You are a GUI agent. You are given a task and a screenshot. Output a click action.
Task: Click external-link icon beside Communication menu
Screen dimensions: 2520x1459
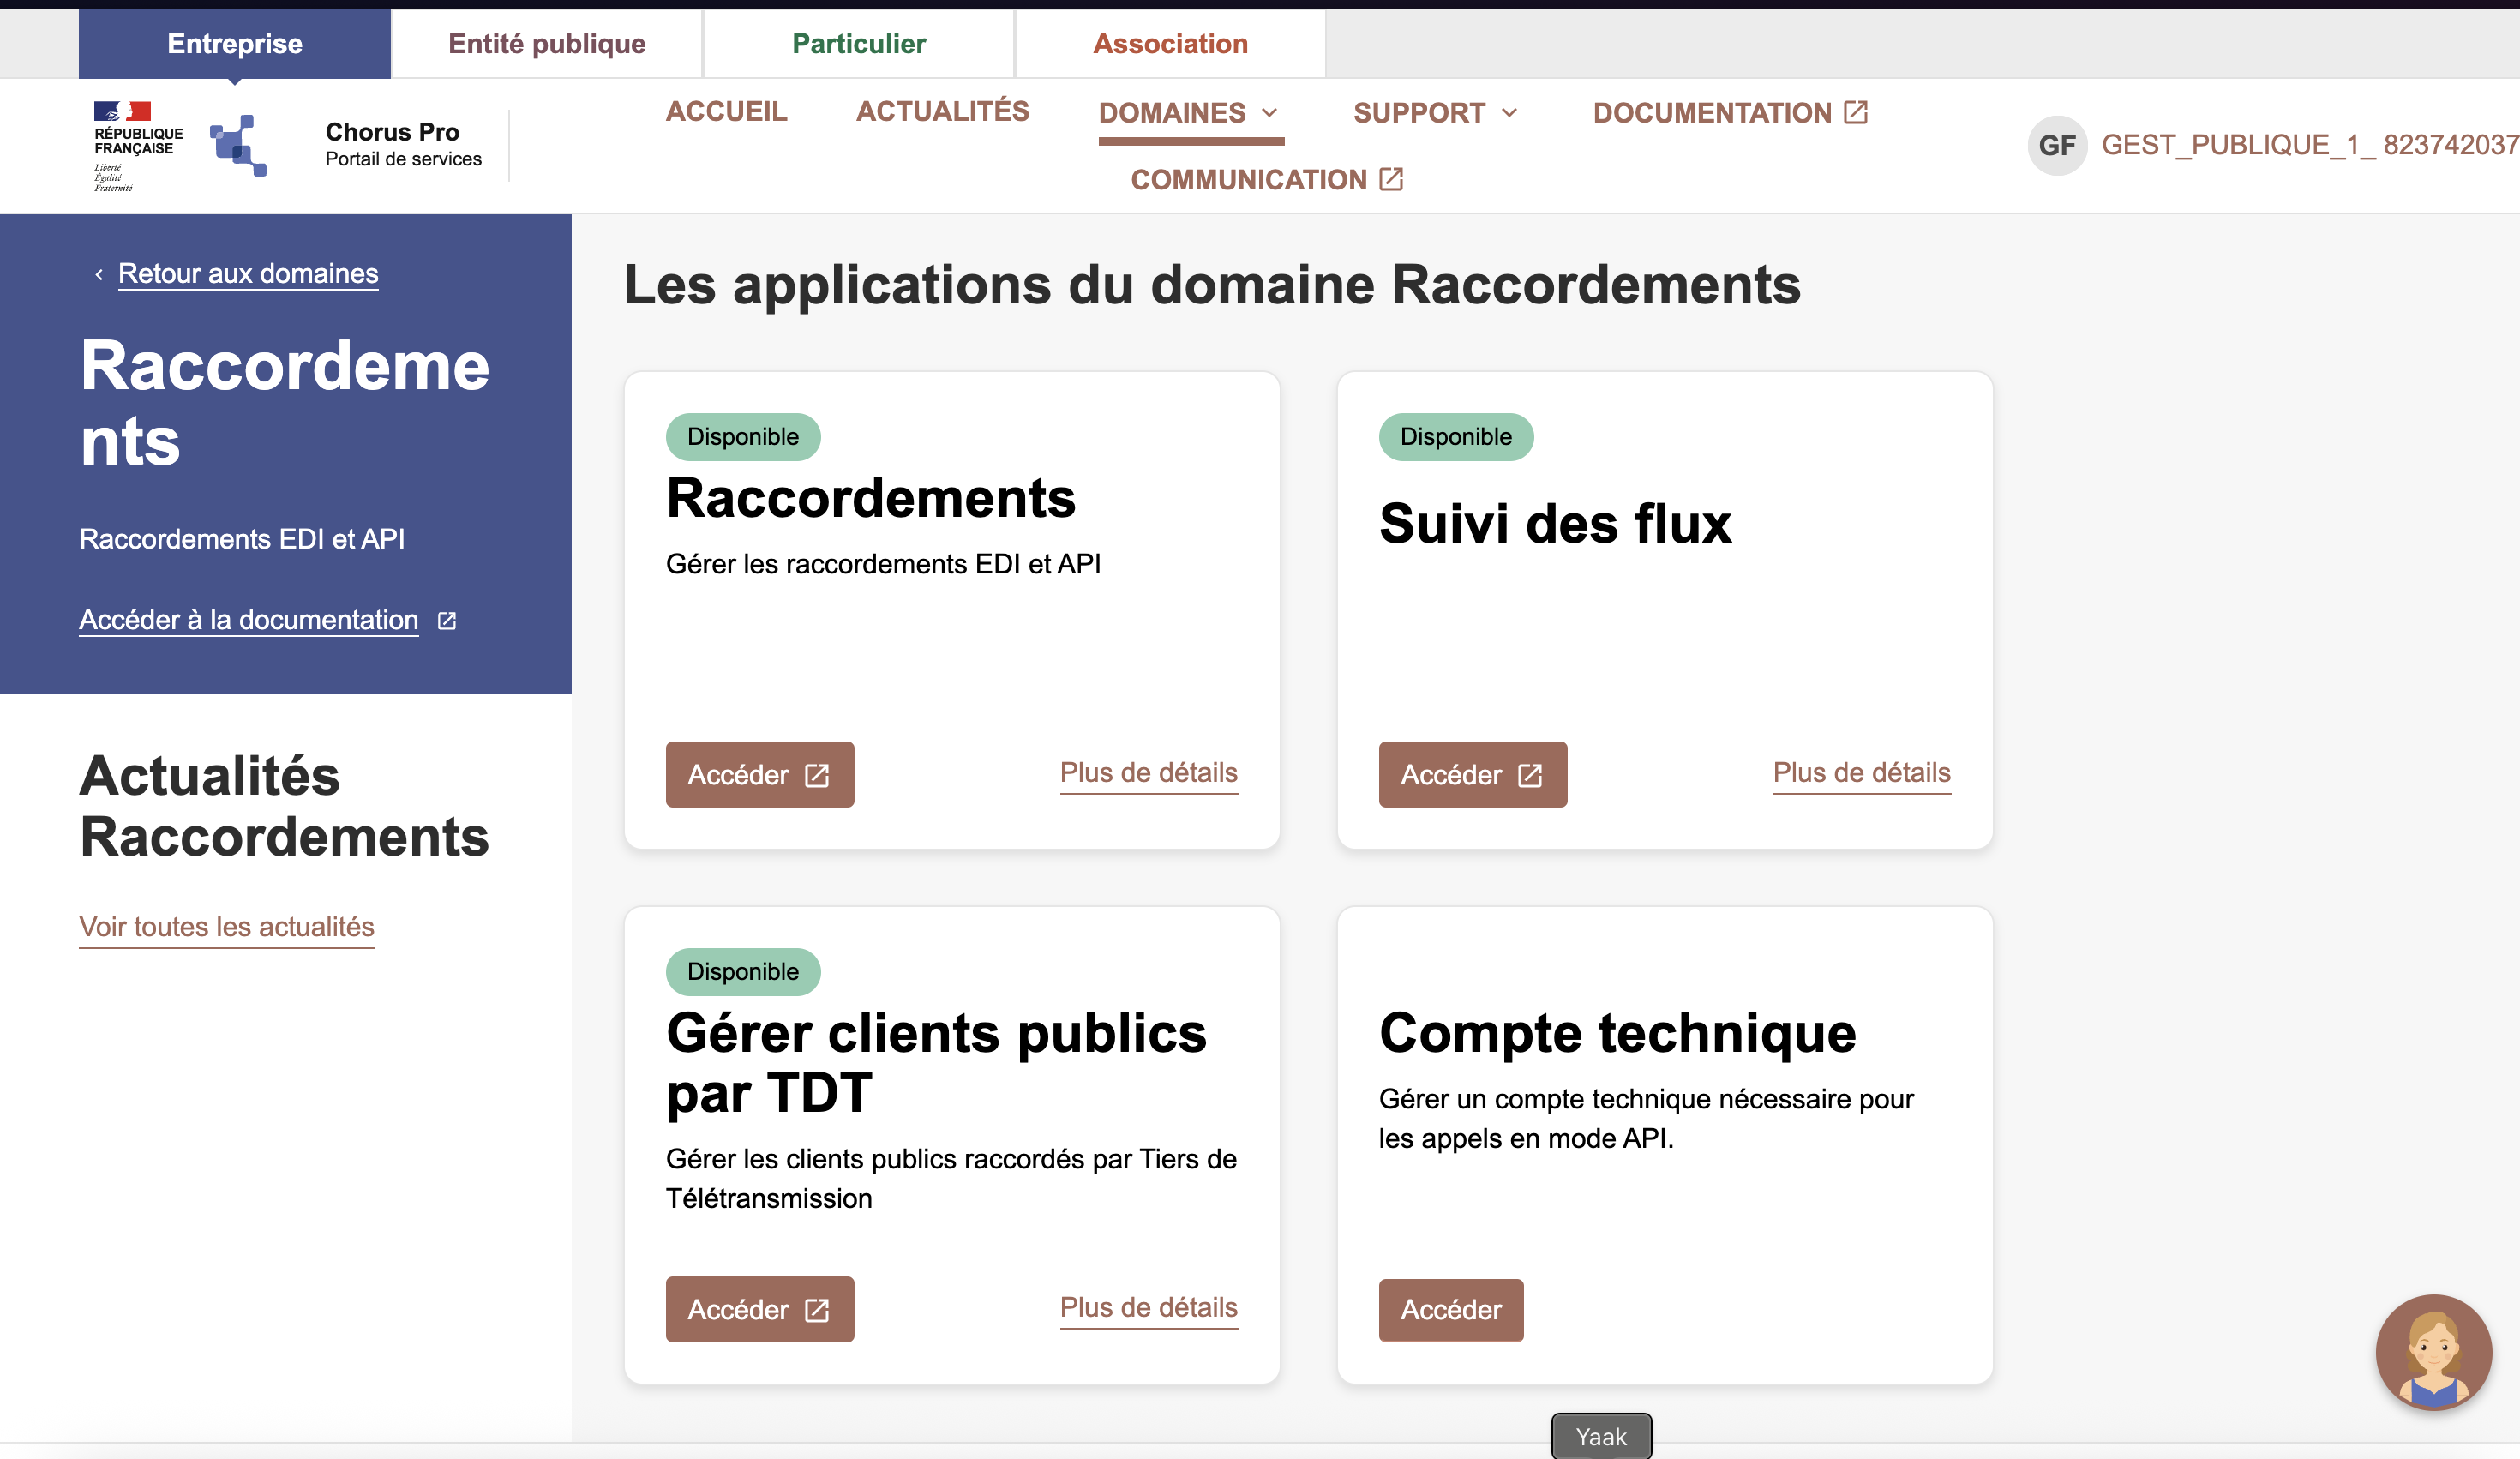click(1391, 179)
